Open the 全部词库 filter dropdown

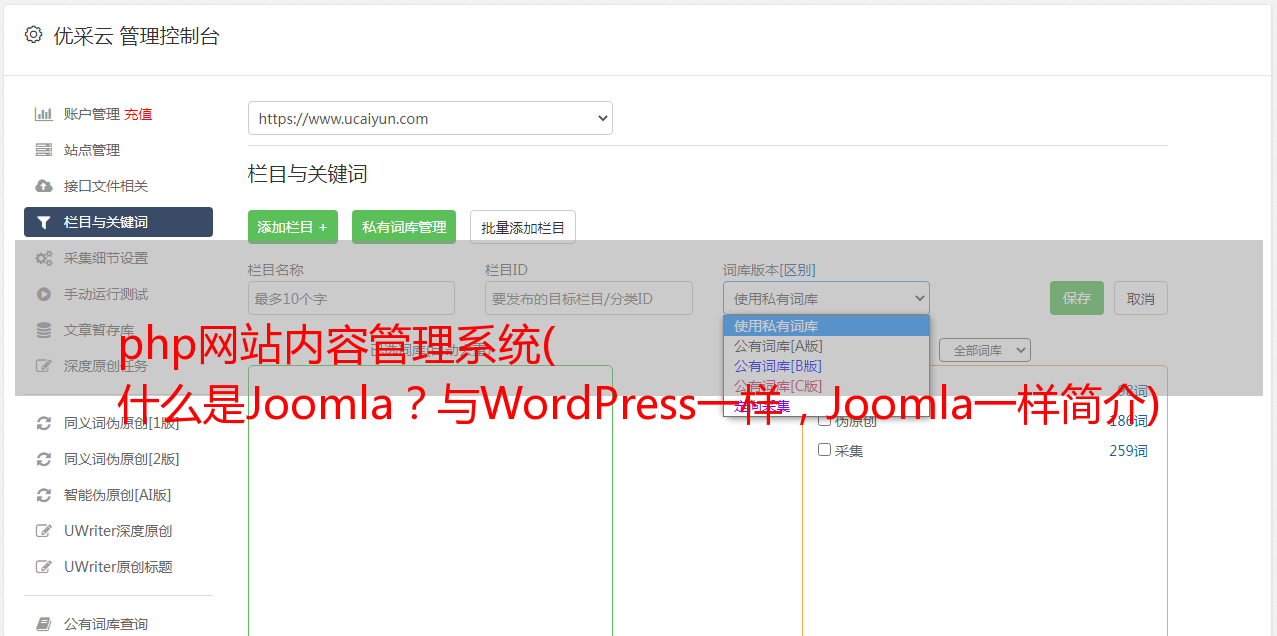coord(984,350)
